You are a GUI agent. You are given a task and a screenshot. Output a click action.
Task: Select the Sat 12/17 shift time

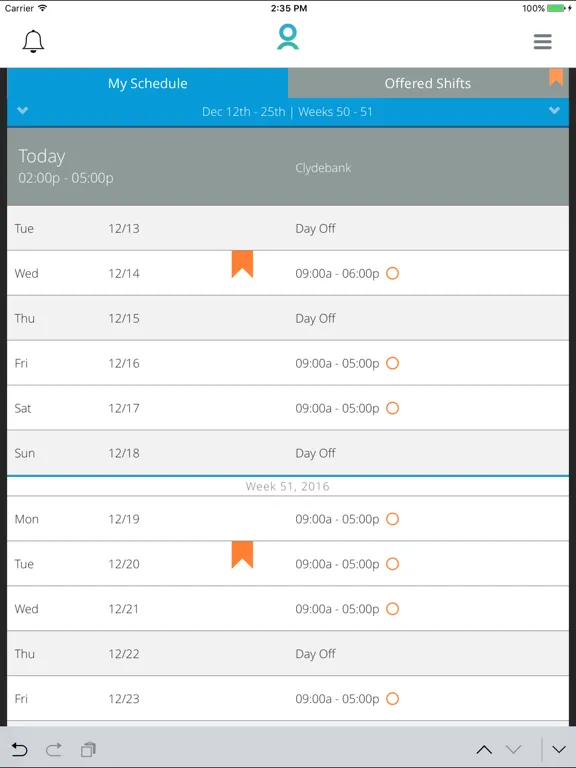(x=337, y=408)
